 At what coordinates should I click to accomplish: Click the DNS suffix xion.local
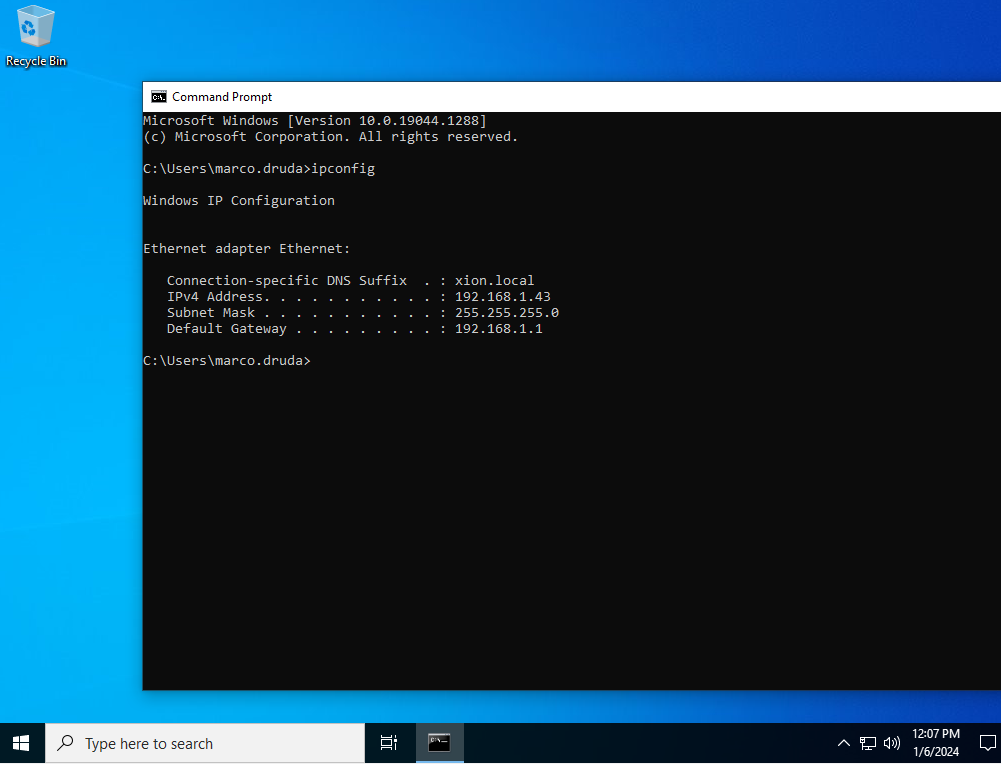coord(494,281)
